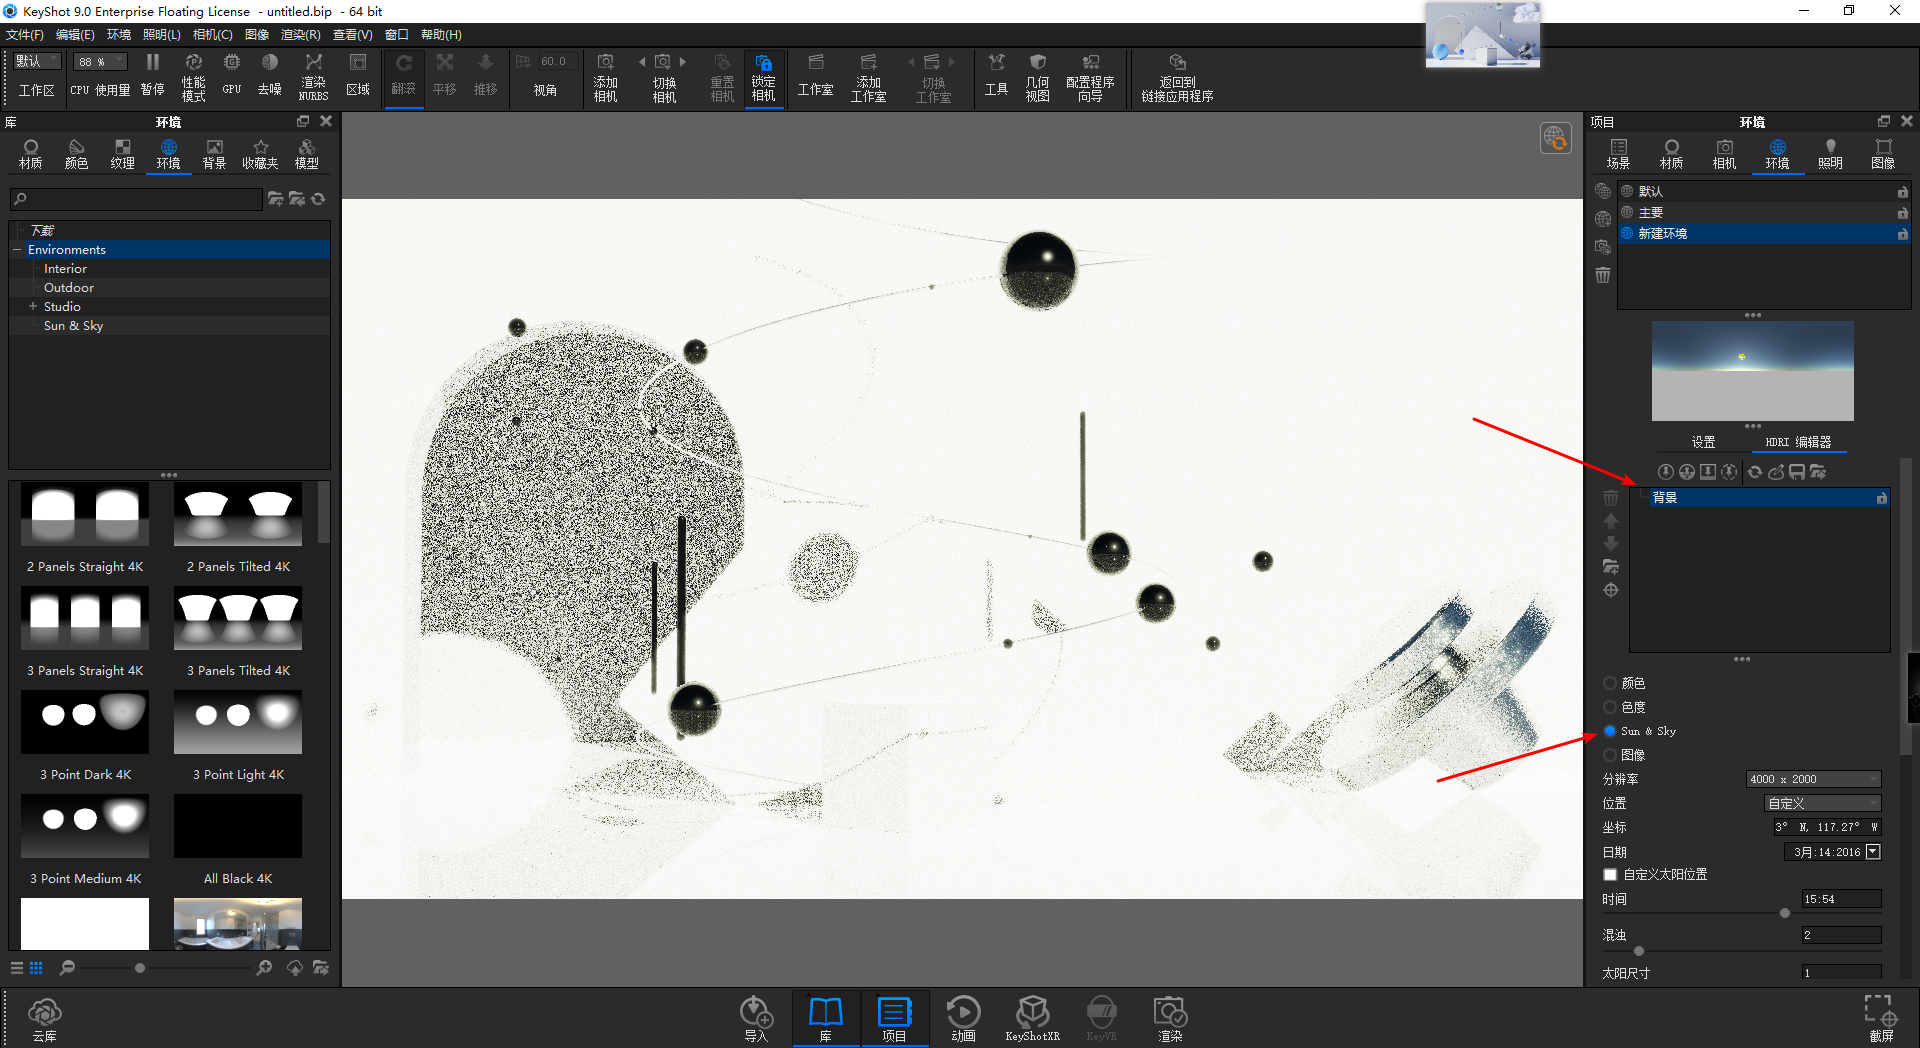Open the 位置 自定义 dropdown
This screenshot has height=1048, width=1920.
pyautogui.click(x=1822, y=803)
